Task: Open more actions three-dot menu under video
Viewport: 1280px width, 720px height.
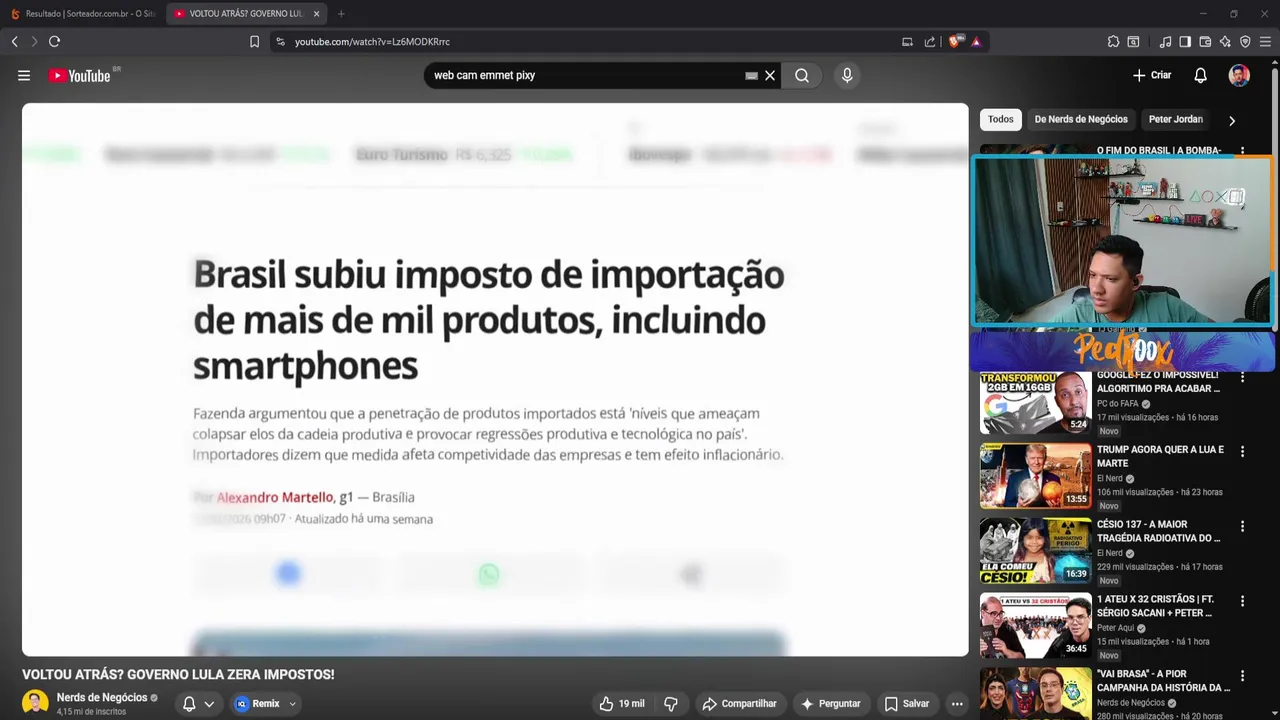Action: coord(957,704)
